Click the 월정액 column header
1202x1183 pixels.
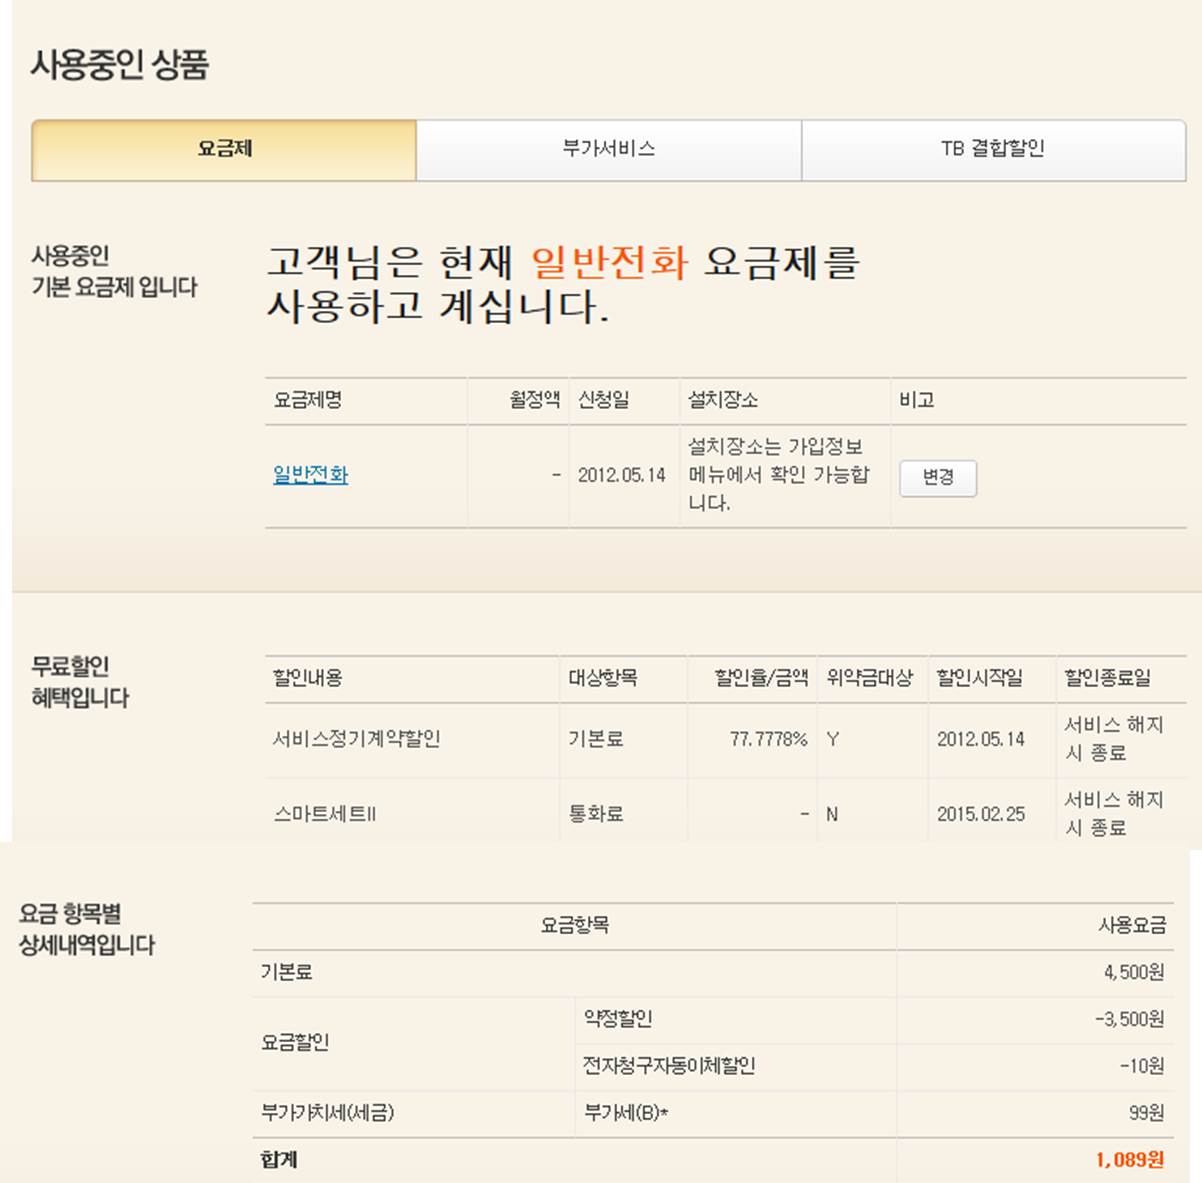click(x=534, y=400)
